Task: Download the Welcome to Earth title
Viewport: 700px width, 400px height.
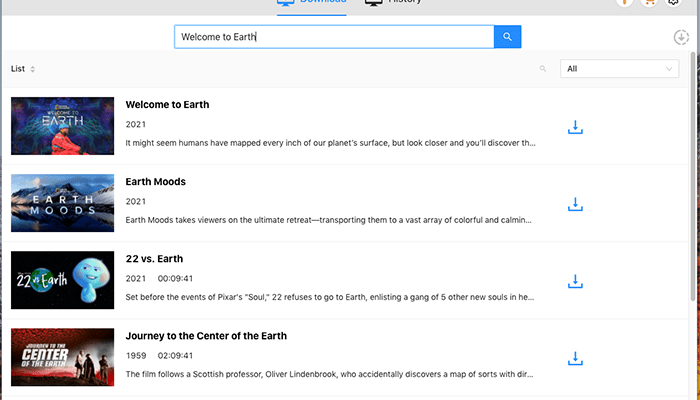Action: pyautogui.click(x=575, y=127)
